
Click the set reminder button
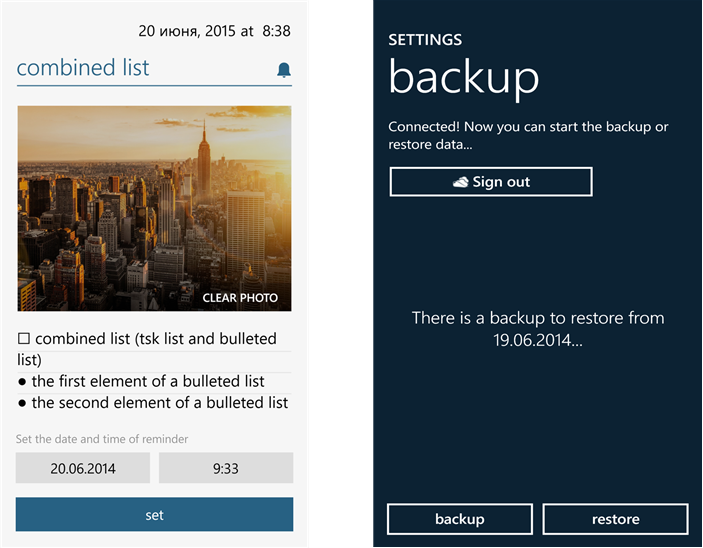pyautogui.click(x=154, y=514)
